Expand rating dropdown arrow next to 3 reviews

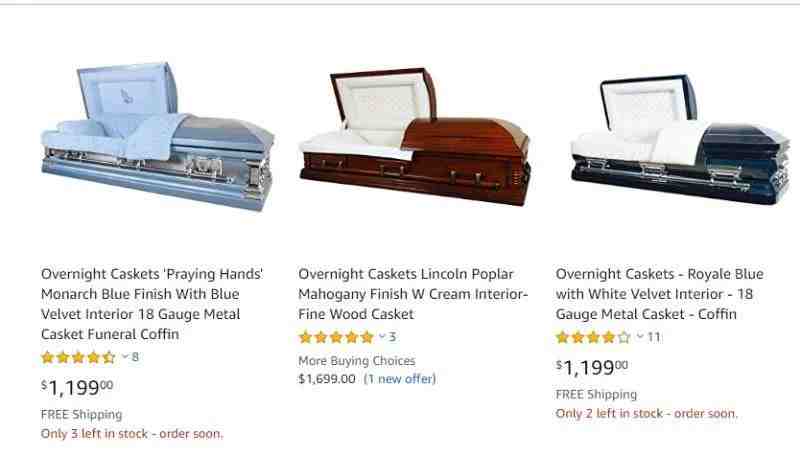tap(382, 336)
